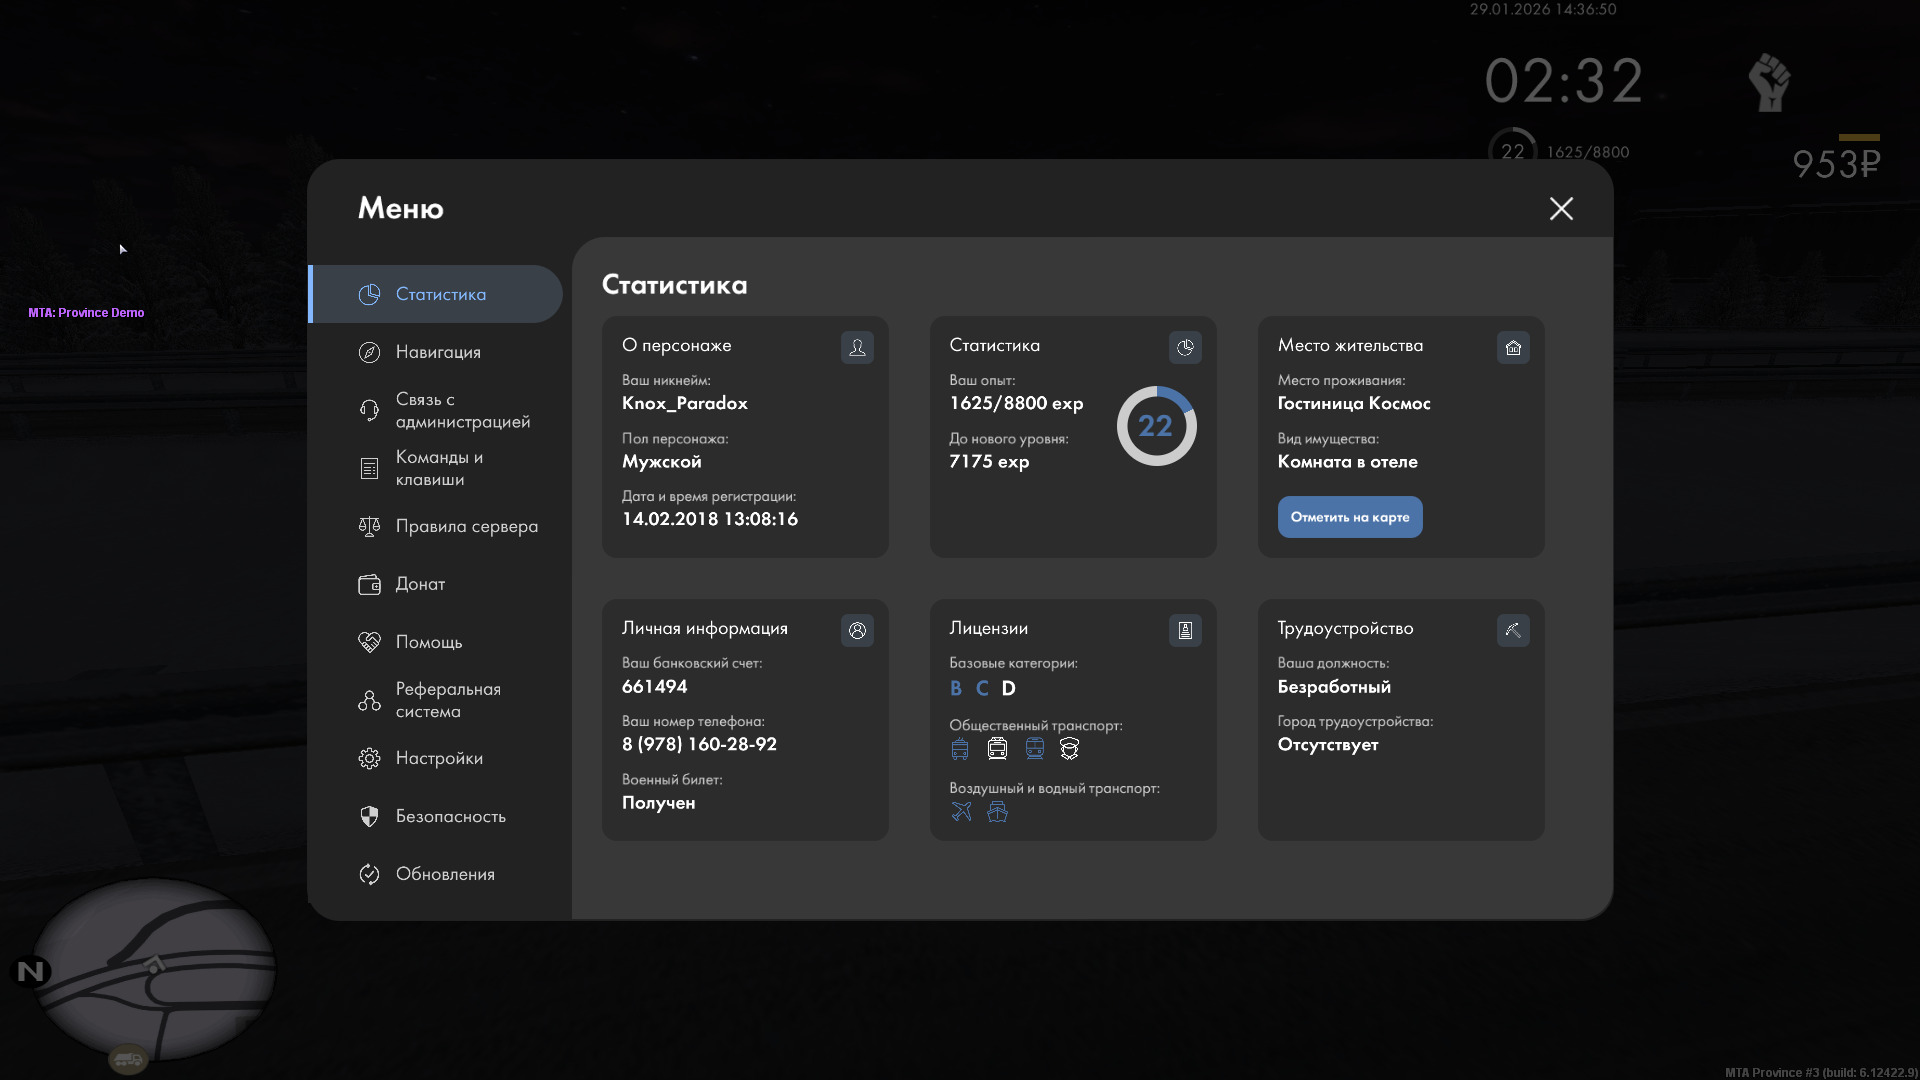The height and width of the screenshot is (1080, 1920).
Task: Open the Донат section
Action: point(419,584)
